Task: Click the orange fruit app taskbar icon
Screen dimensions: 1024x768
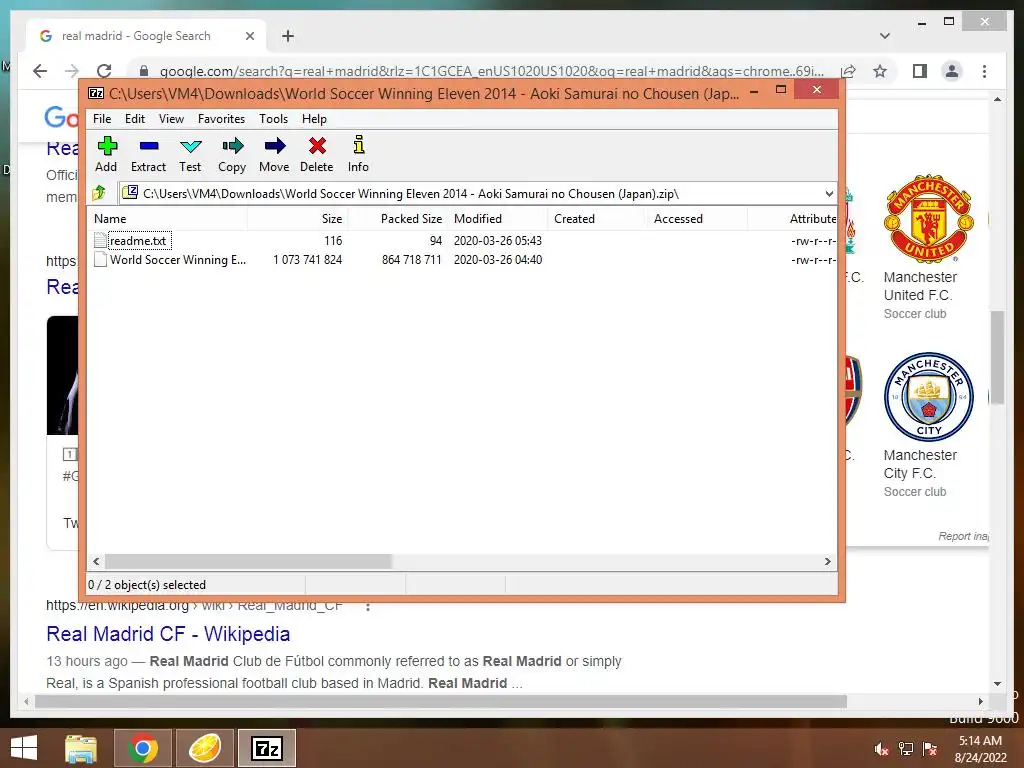Action: point(205,748)
